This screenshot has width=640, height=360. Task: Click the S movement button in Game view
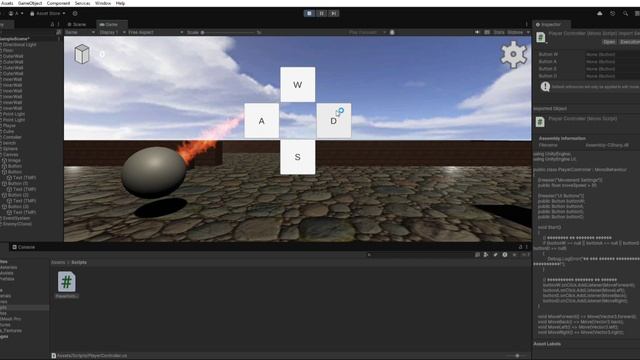pos(298,157)
